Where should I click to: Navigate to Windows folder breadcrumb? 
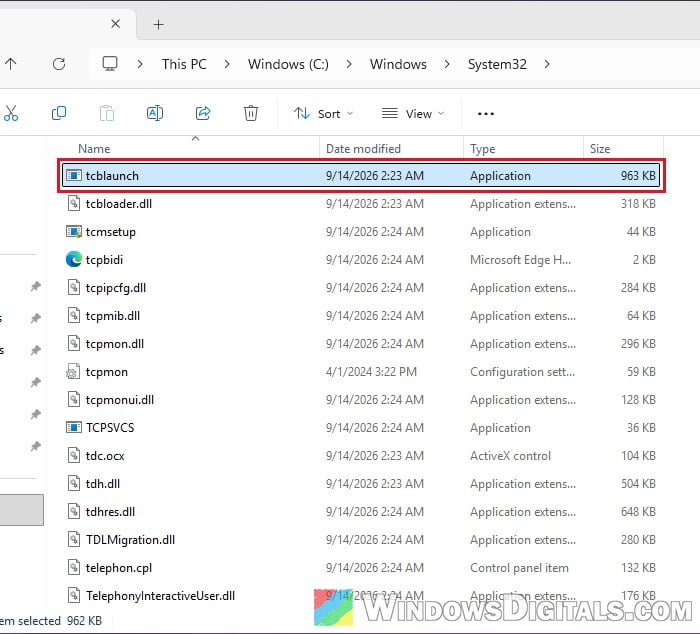[398, 64]
